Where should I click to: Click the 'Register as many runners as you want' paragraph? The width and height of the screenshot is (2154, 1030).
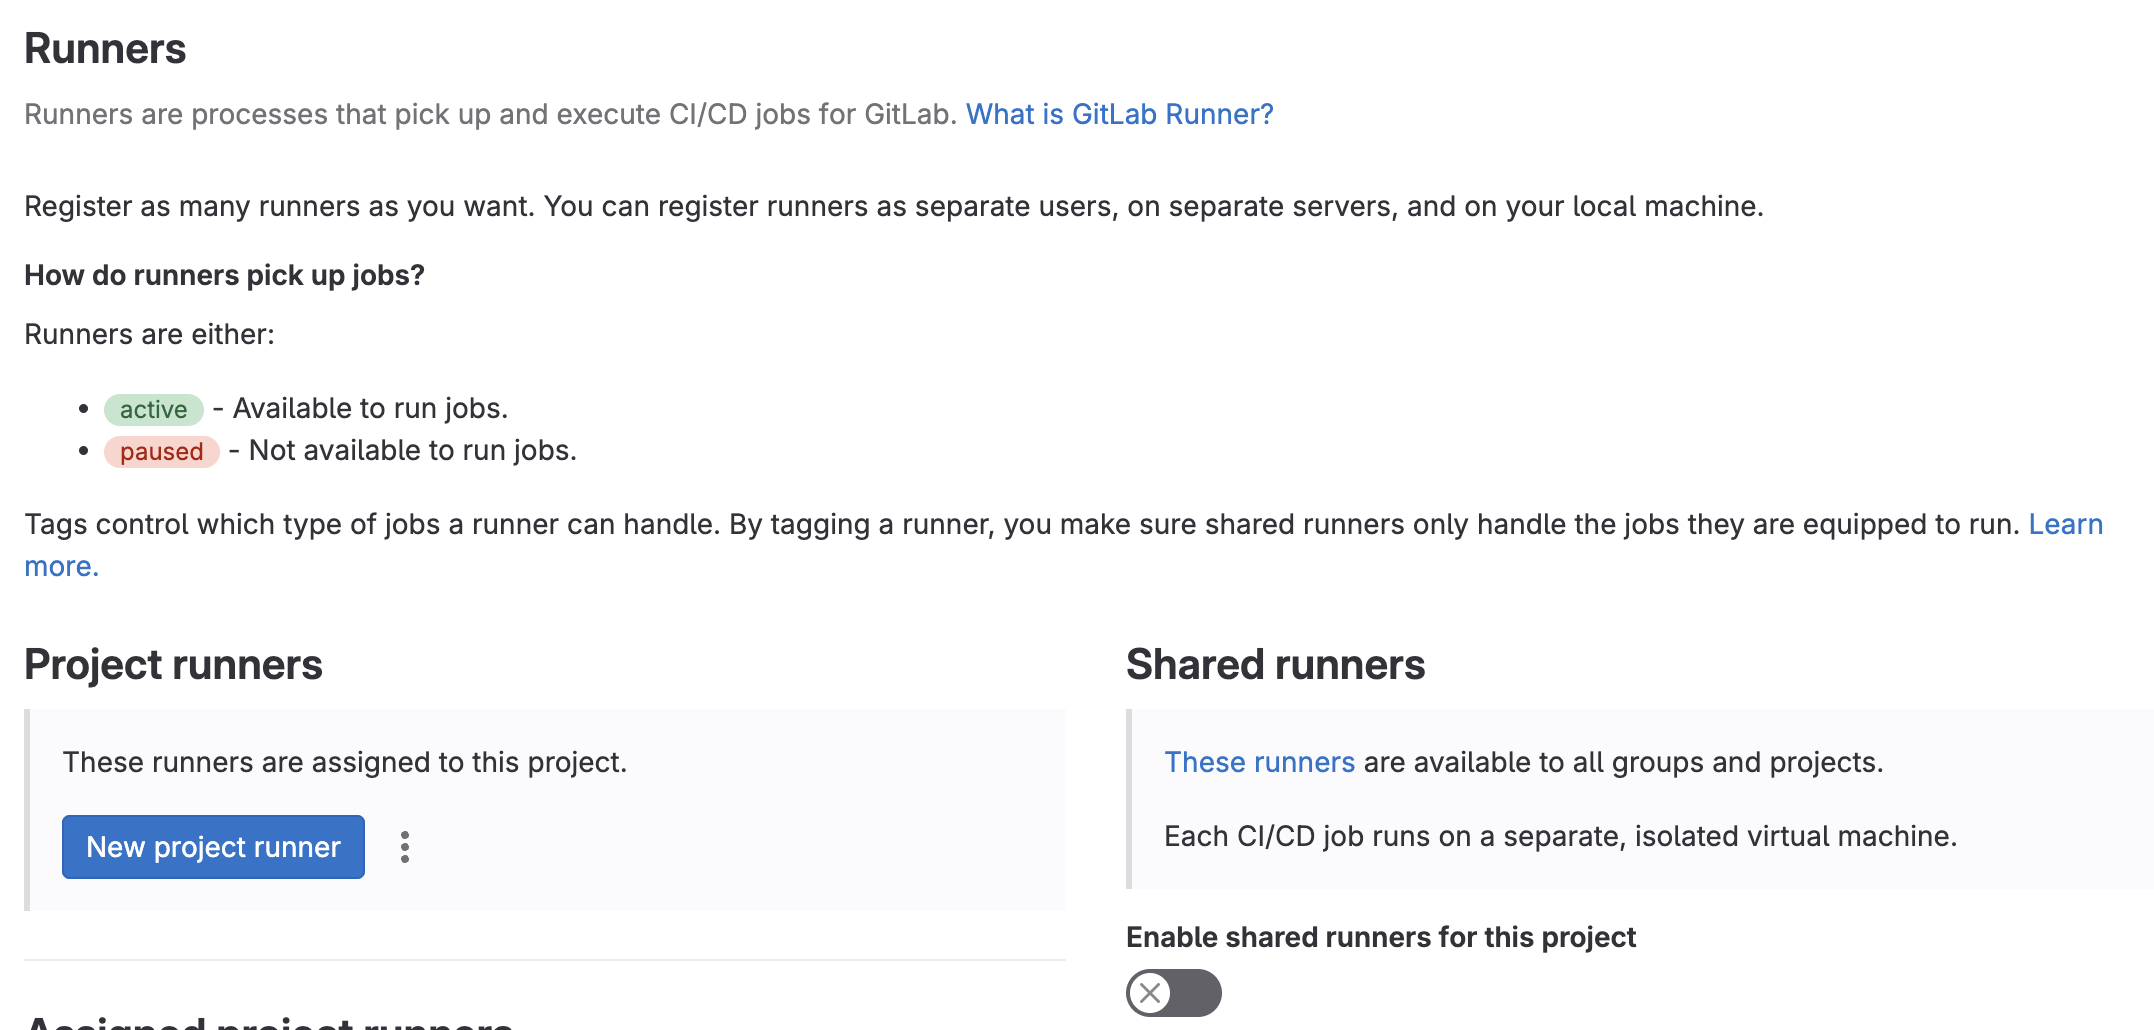893,206
